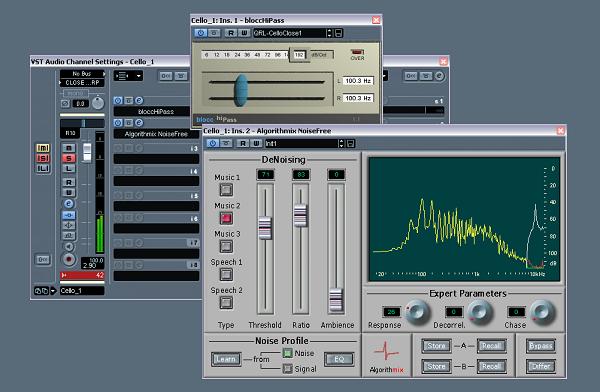This screenshot has height=392, width=600.
Task: Click the Mute button on Cello_1 channel
Action: point(68,148)
